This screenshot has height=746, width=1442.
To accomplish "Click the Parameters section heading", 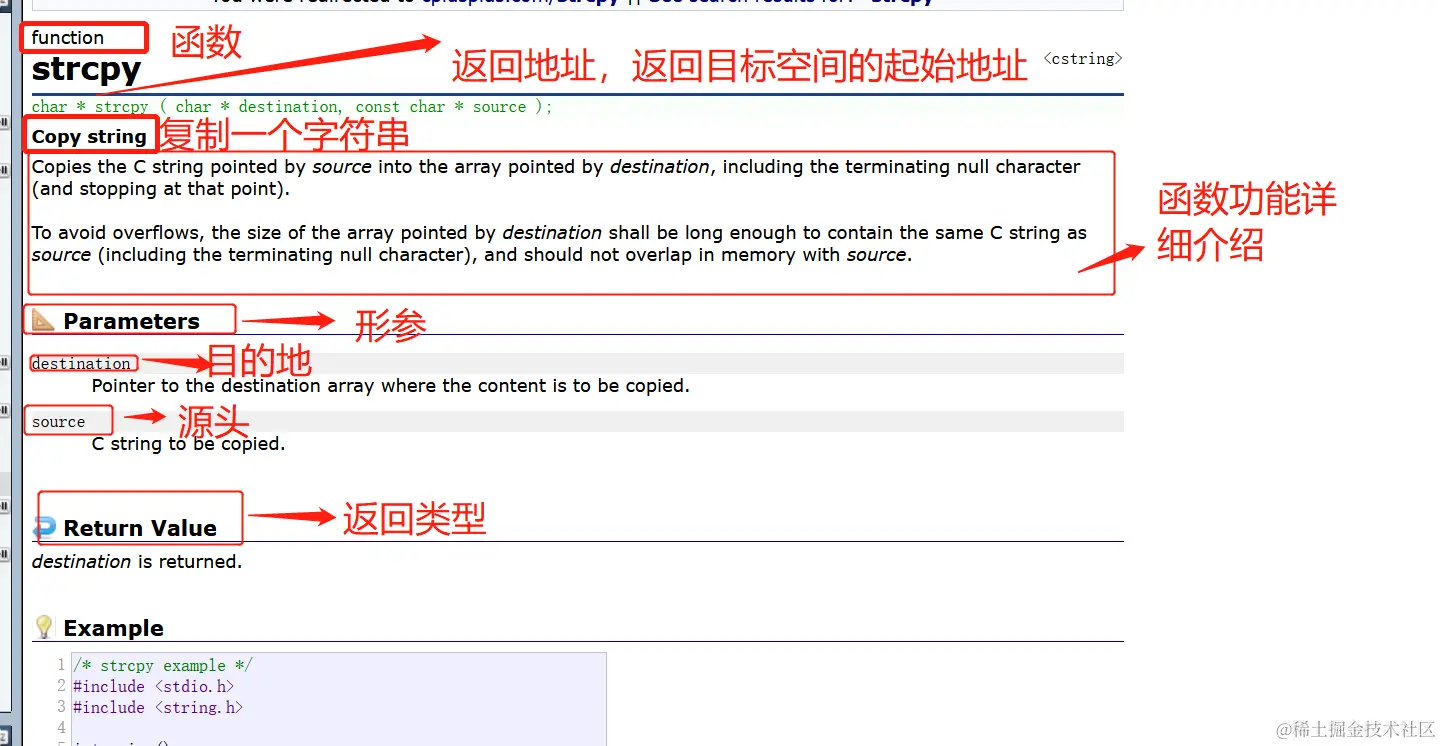I will pyautogui.click(x=131, y=321).
